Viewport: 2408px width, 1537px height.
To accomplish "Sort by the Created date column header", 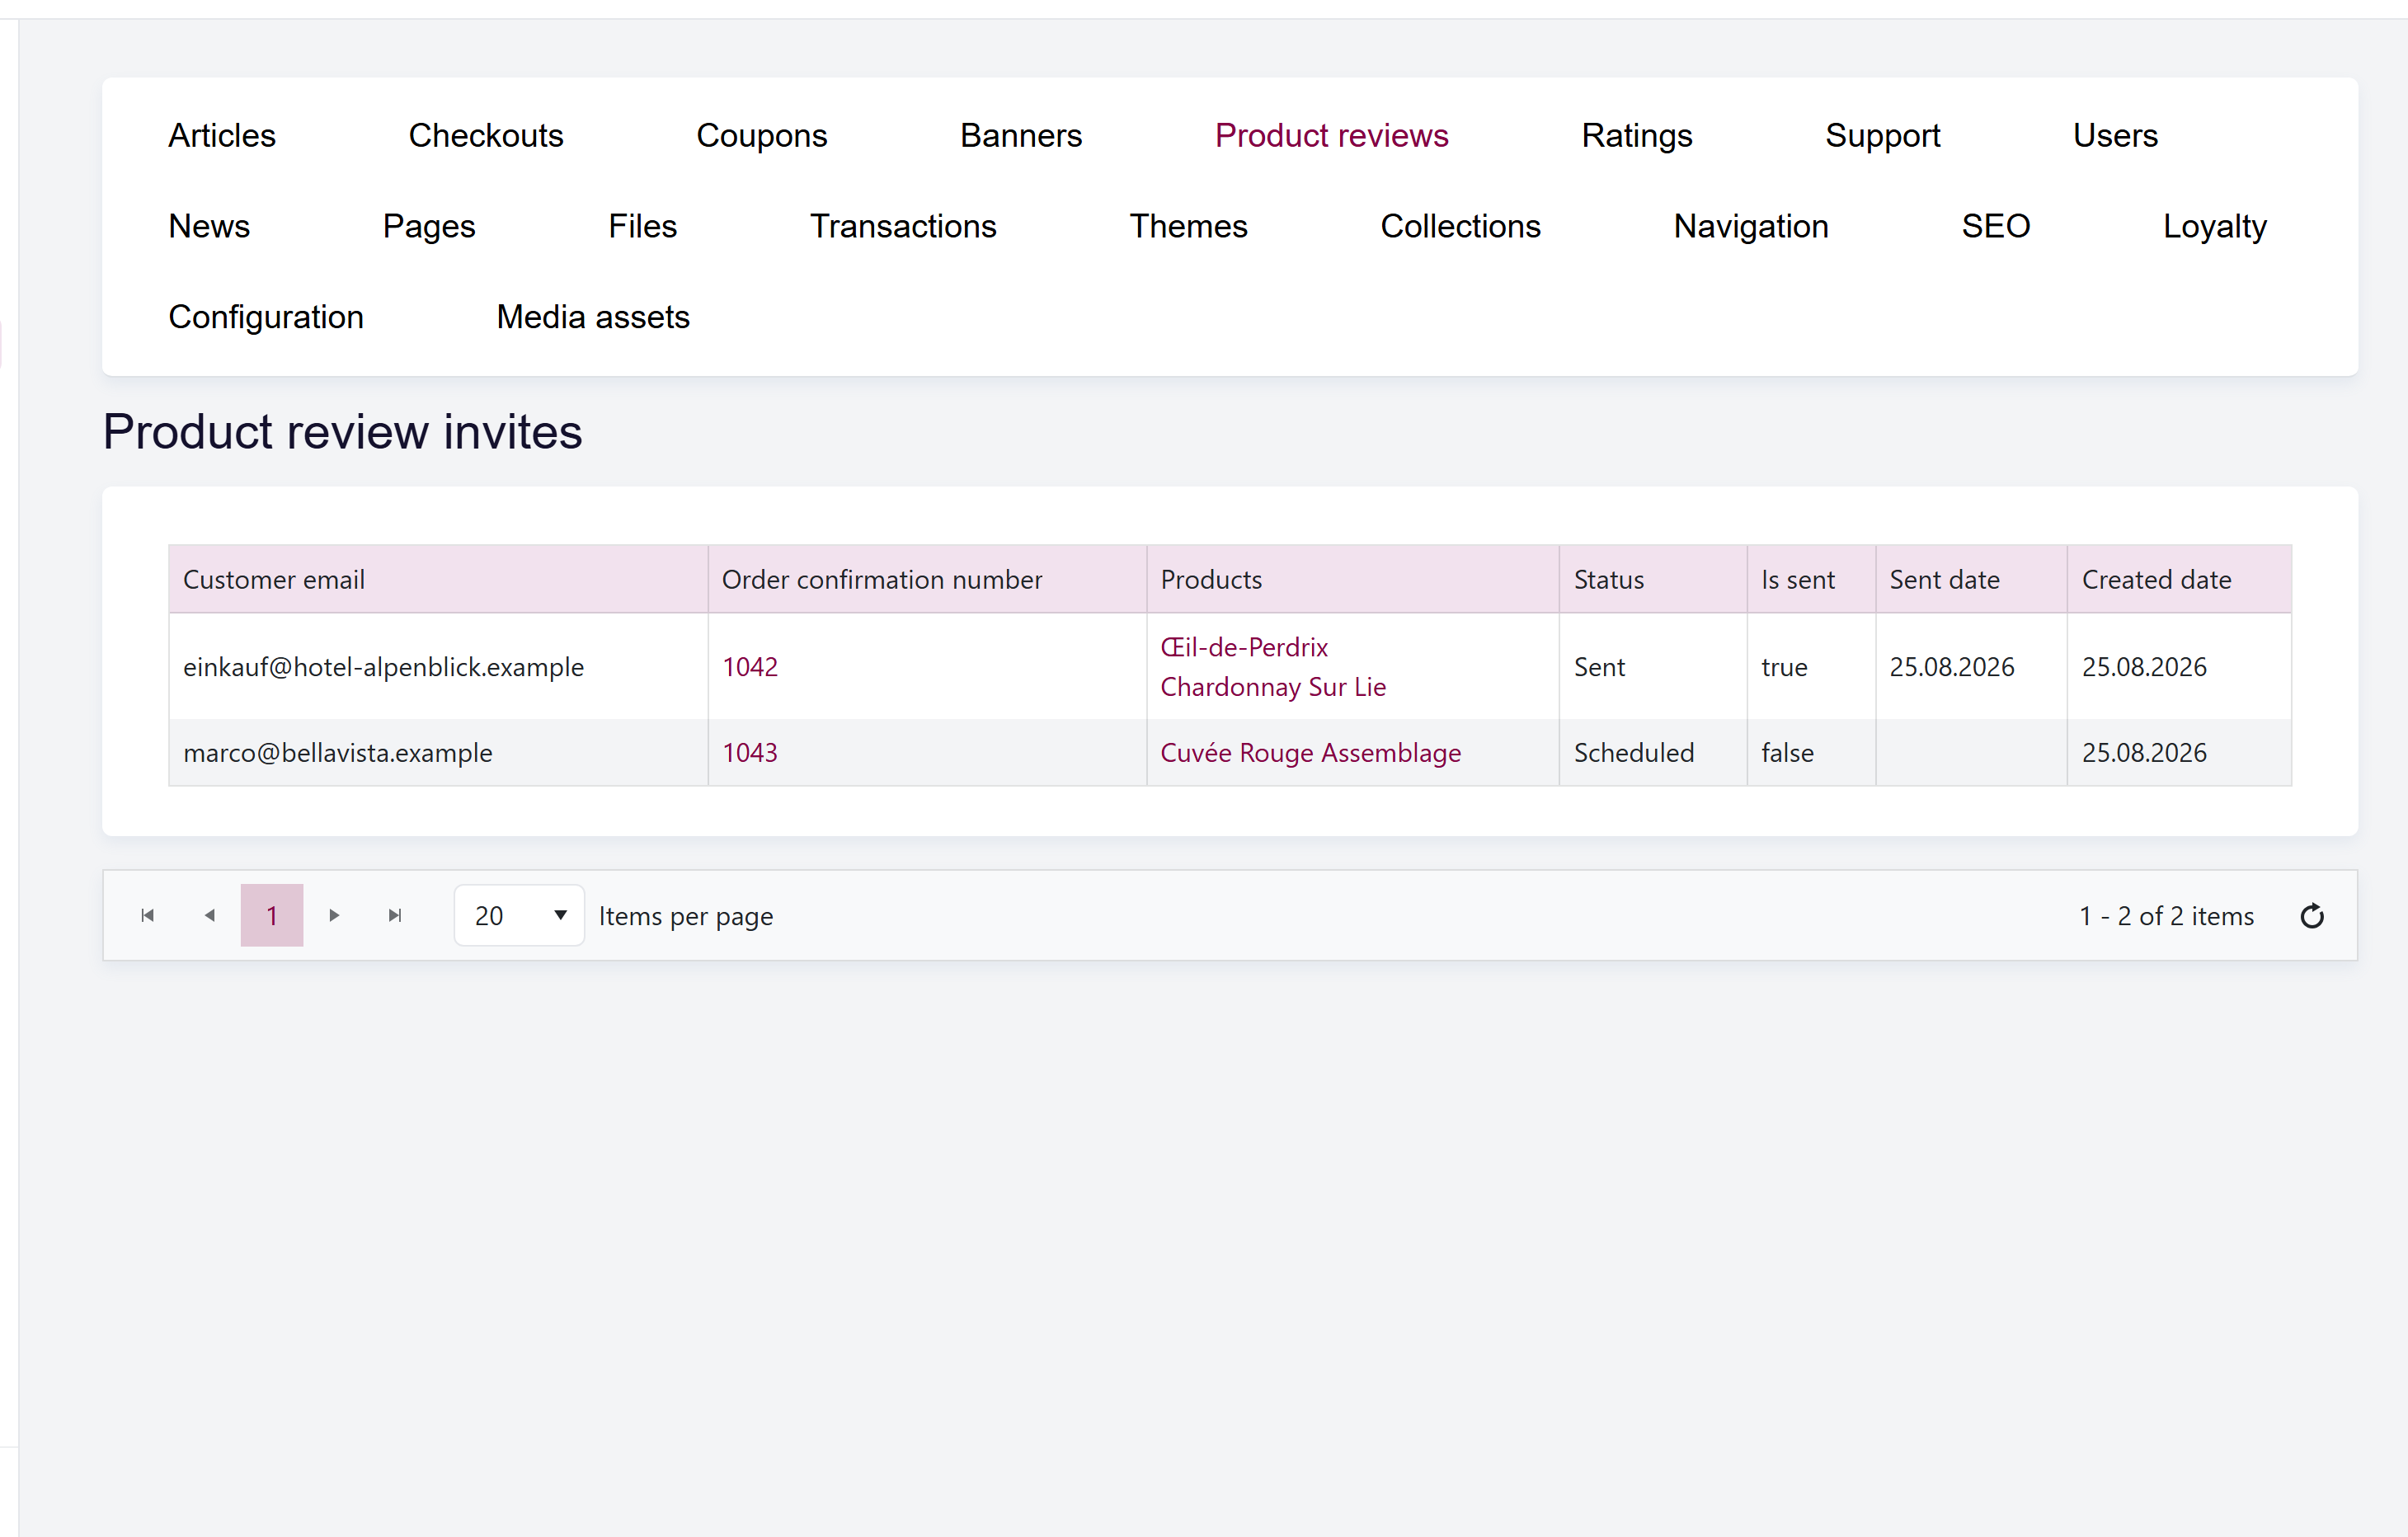I will 2180,579.
